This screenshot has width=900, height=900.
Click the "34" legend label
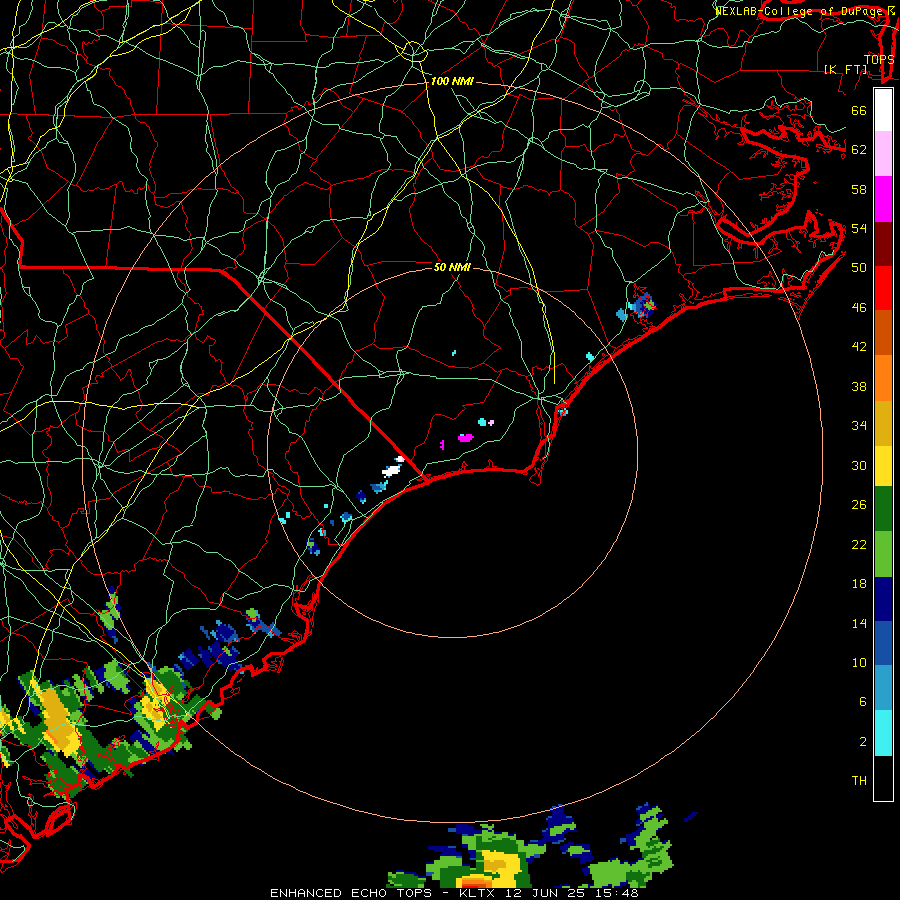pos(859,426)
